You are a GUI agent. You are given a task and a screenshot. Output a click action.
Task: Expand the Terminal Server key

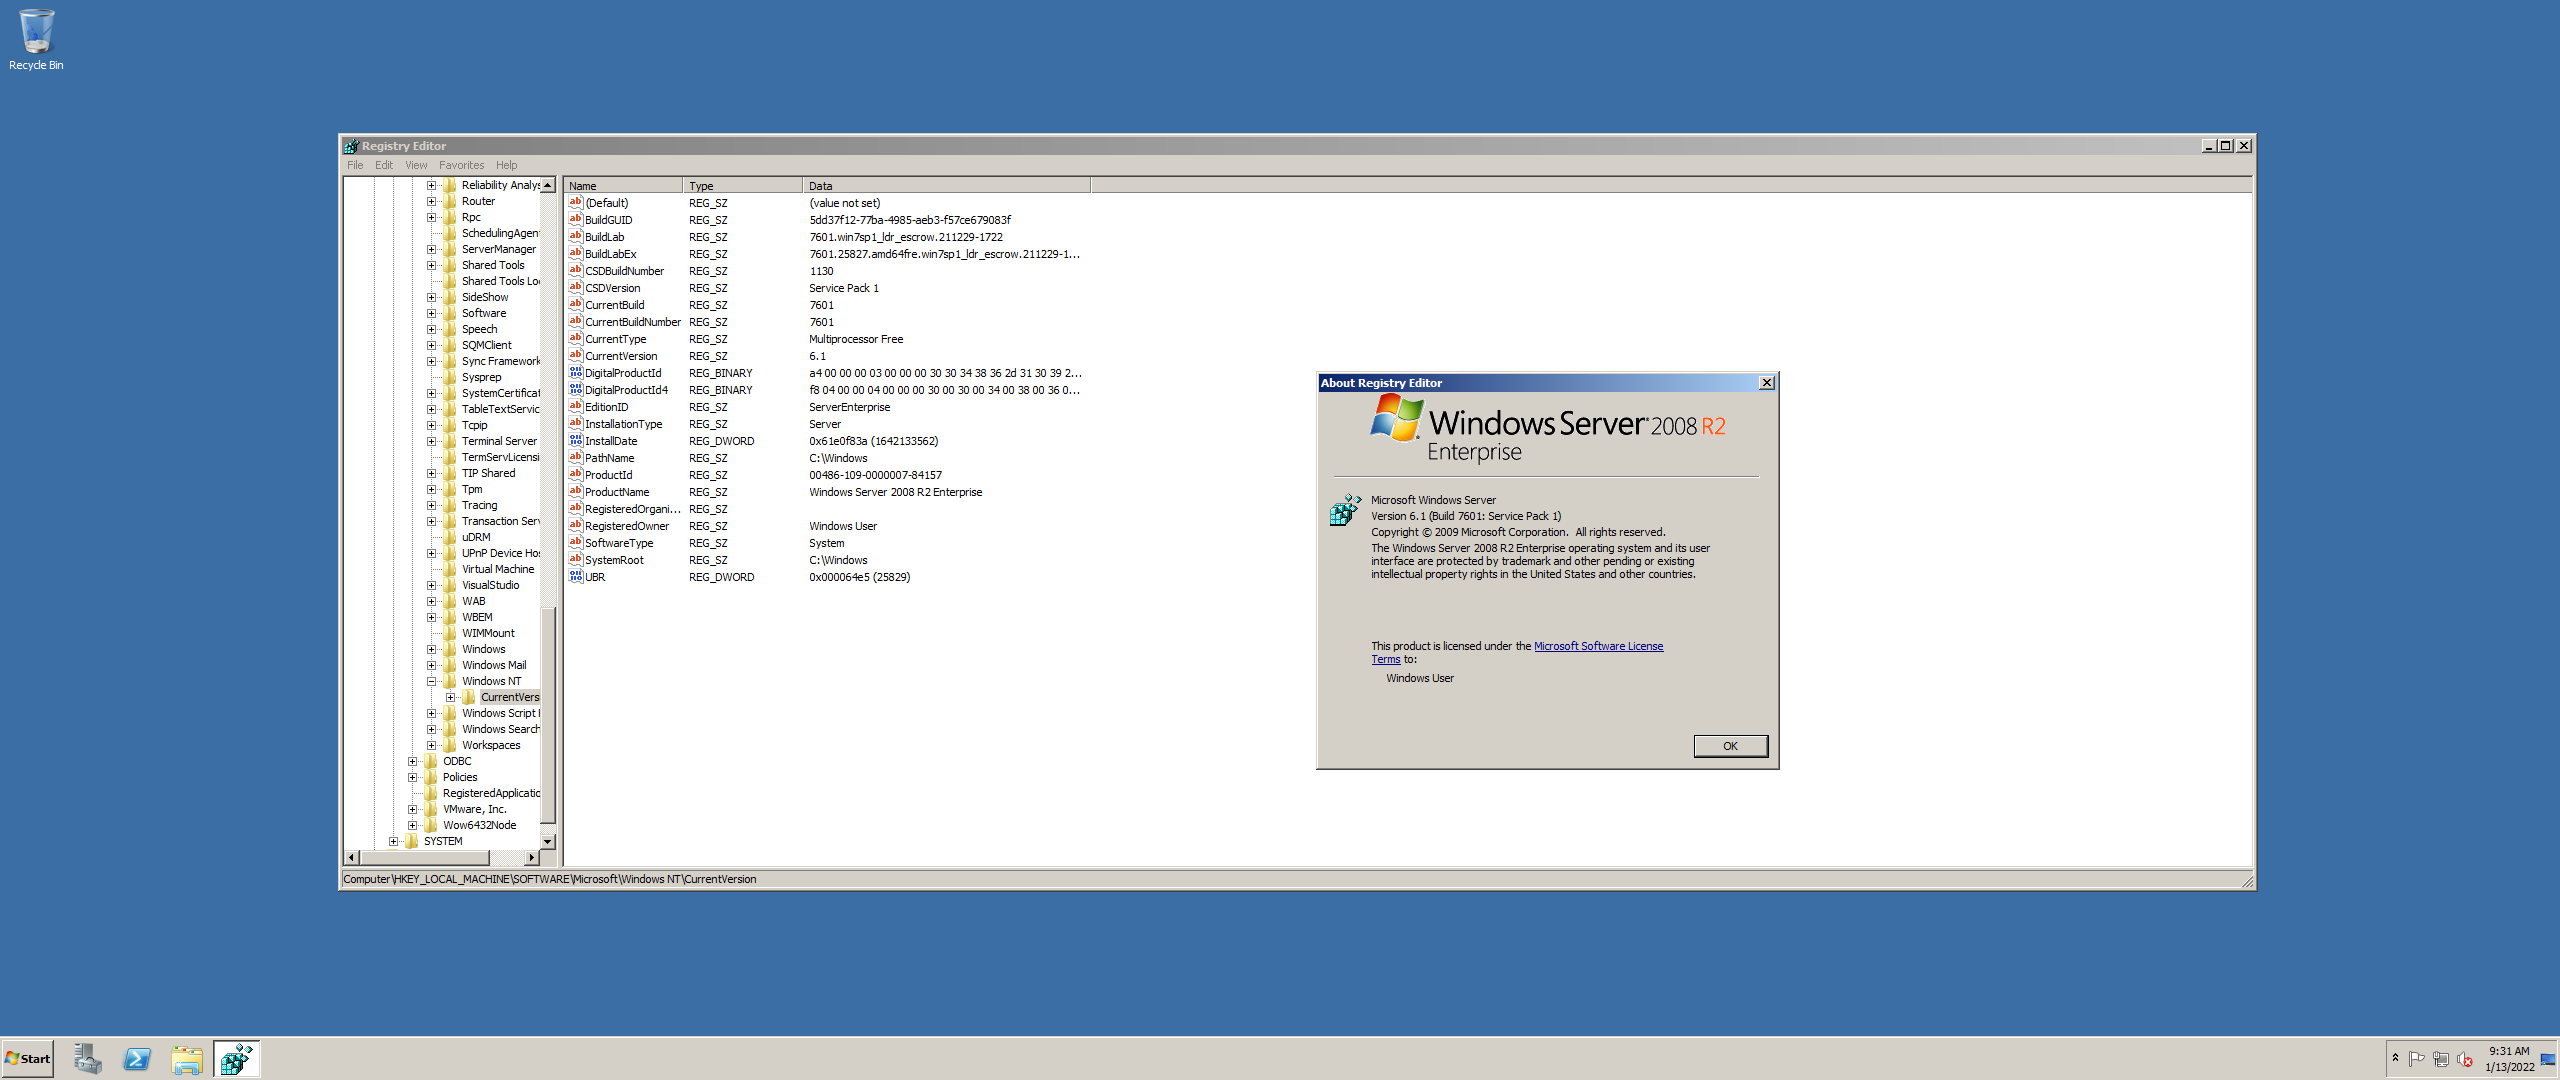click(x=431, y=441)
